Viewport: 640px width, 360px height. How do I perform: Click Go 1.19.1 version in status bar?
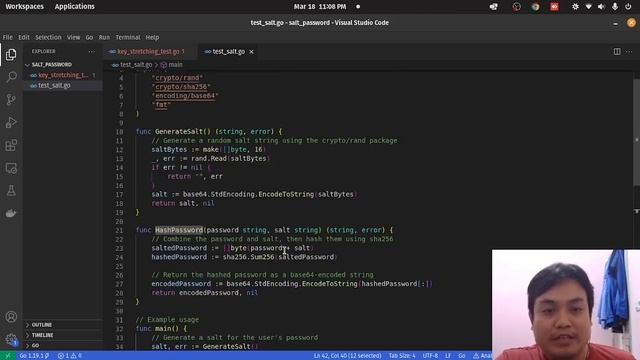[34, 356]
